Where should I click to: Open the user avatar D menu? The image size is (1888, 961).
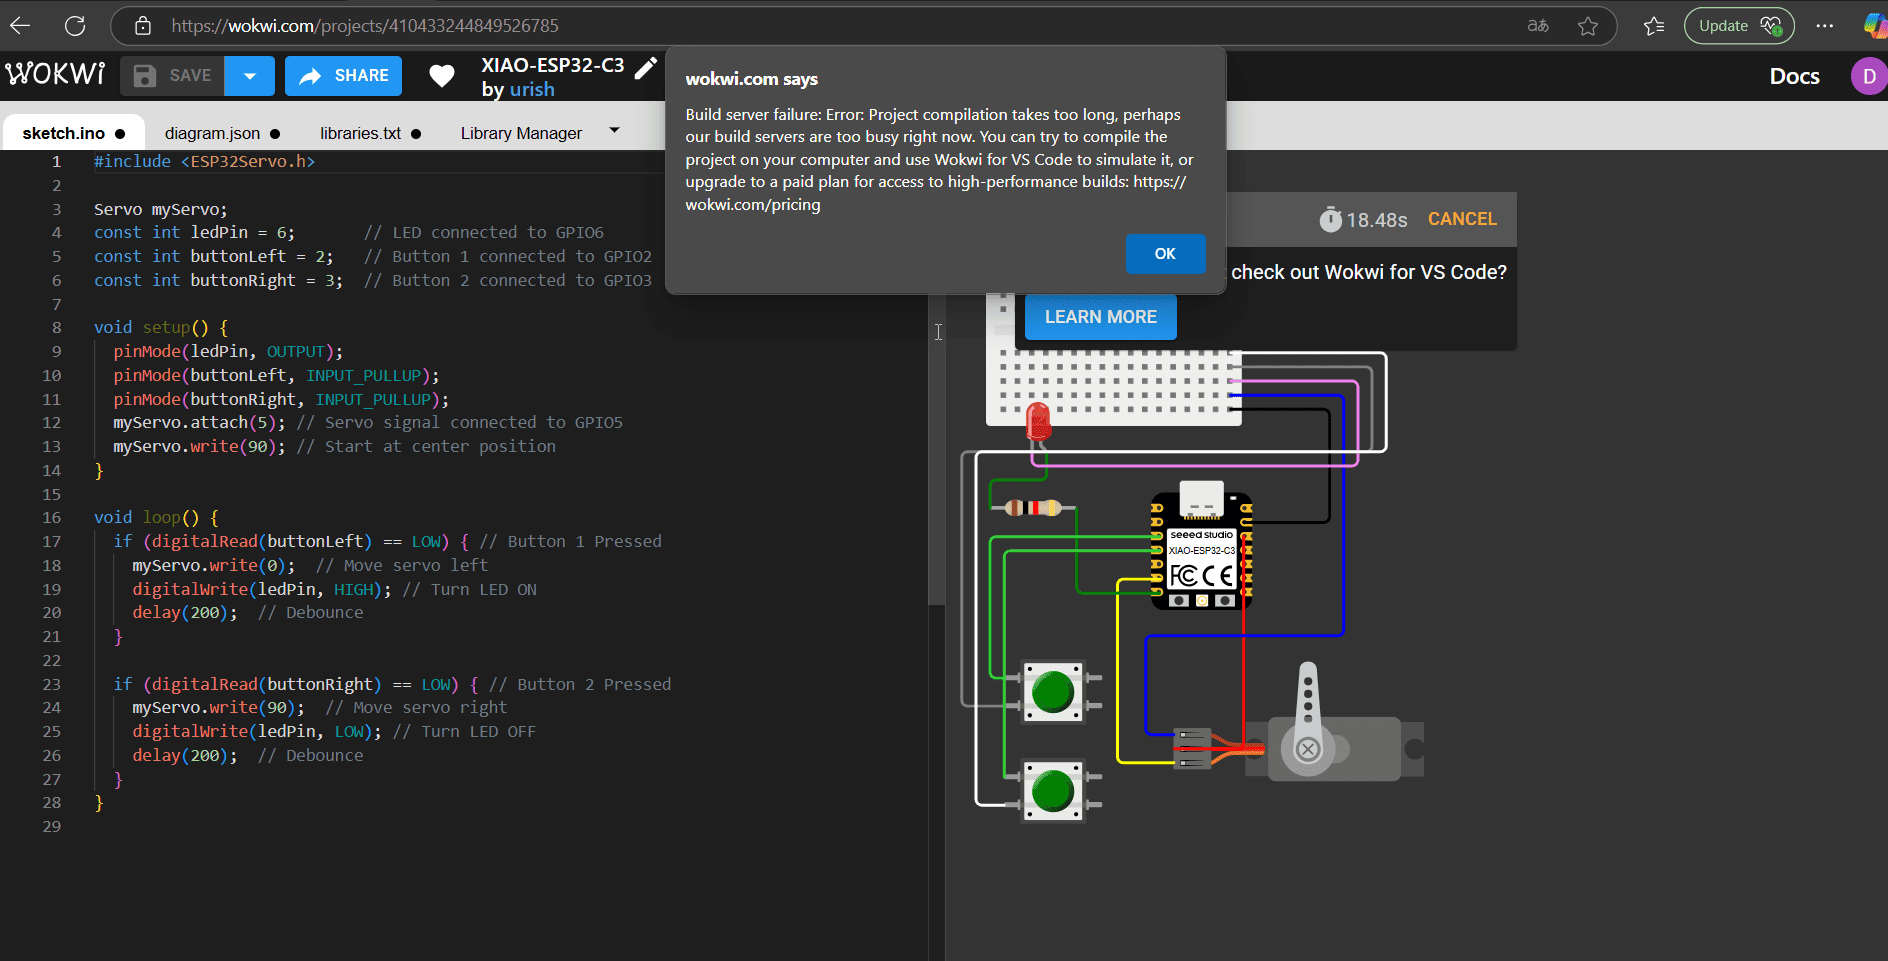(x=1869, y=76)
